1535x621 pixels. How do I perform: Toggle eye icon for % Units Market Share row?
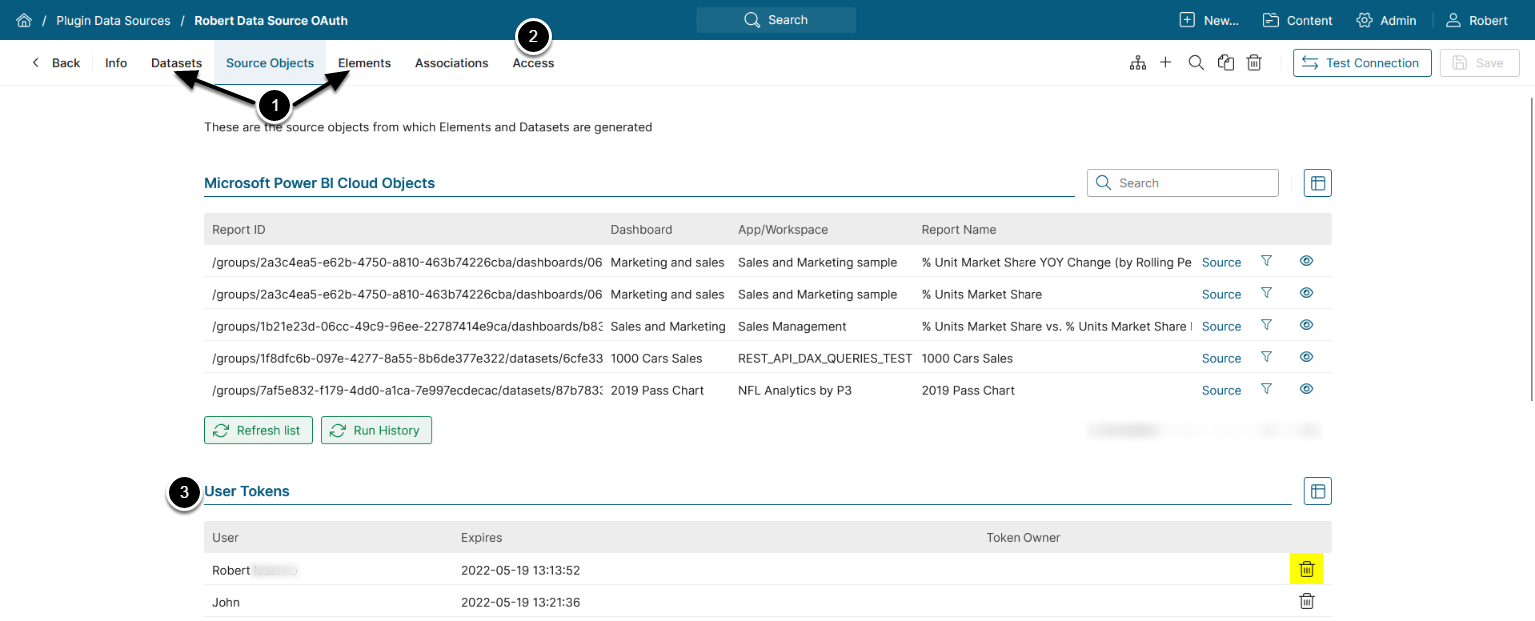[1306, 293]
